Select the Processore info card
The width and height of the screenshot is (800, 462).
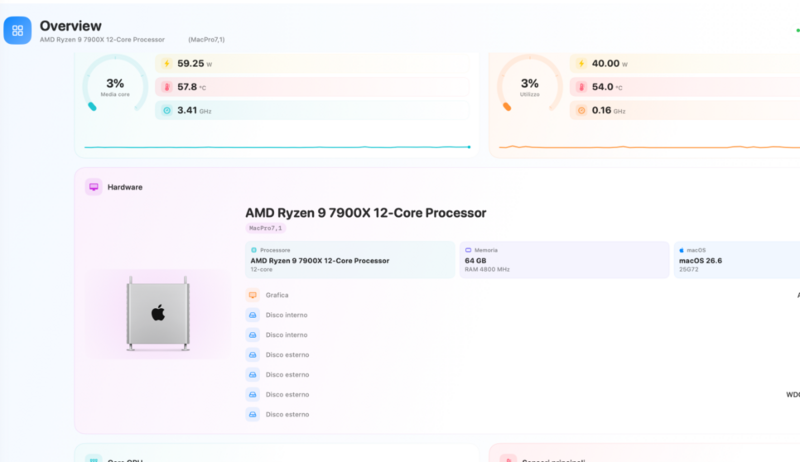(x=350, y=260)
